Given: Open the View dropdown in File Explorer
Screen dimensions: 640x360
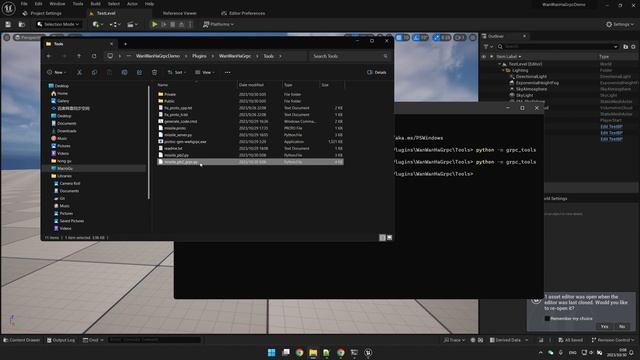Looking at the screenshot, I should coord(205,72).
